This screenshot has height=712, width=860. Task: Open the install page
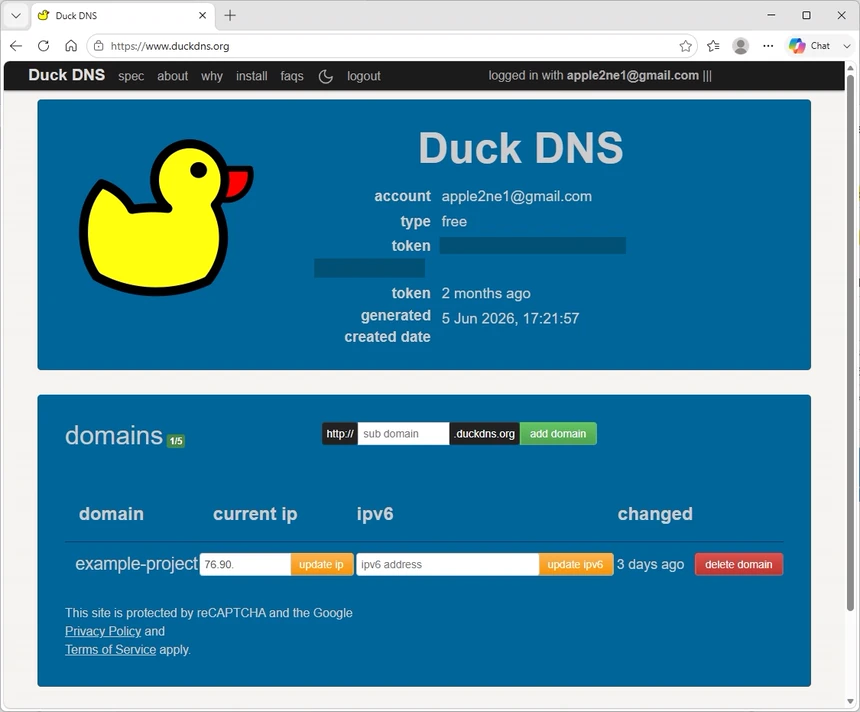[252, 76]
